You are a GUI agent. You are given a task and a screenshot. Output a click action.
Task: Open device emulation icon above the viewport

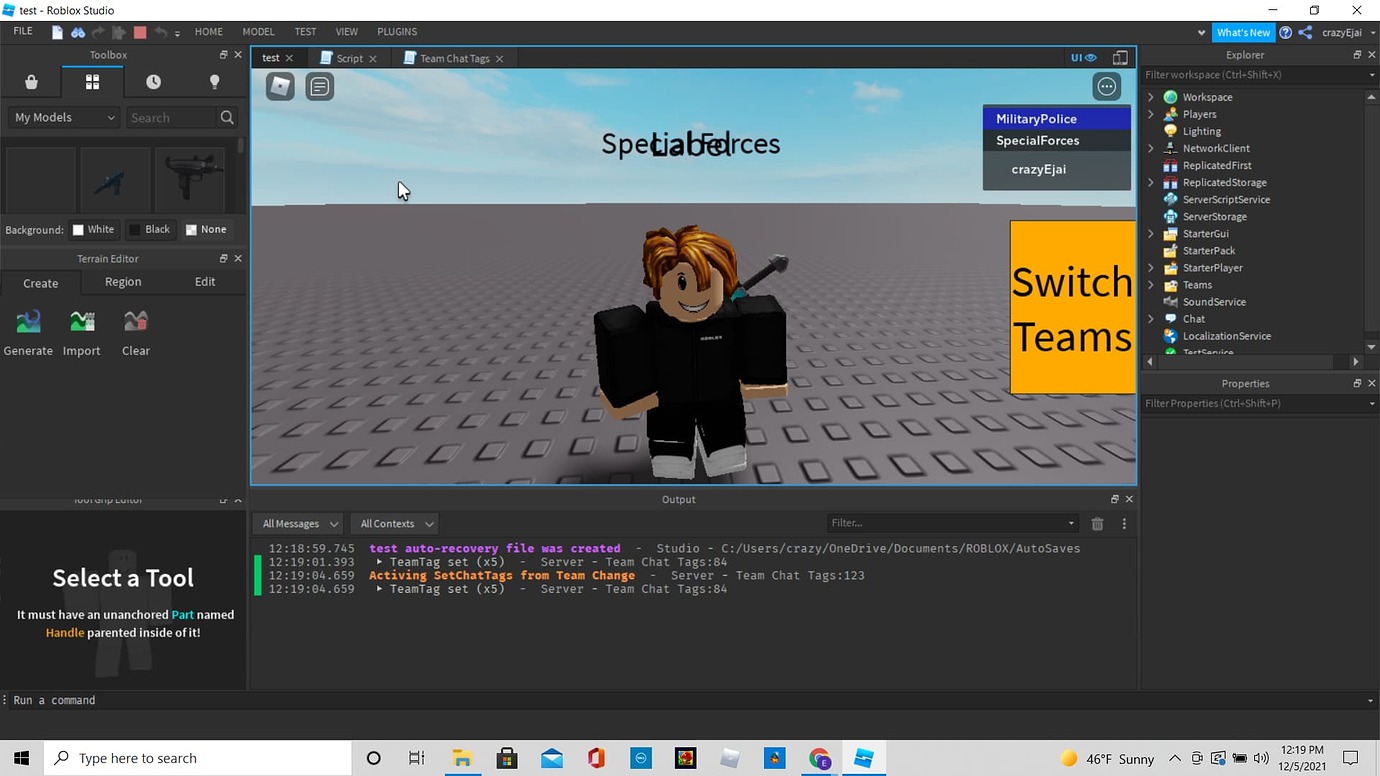[1120, 57]
